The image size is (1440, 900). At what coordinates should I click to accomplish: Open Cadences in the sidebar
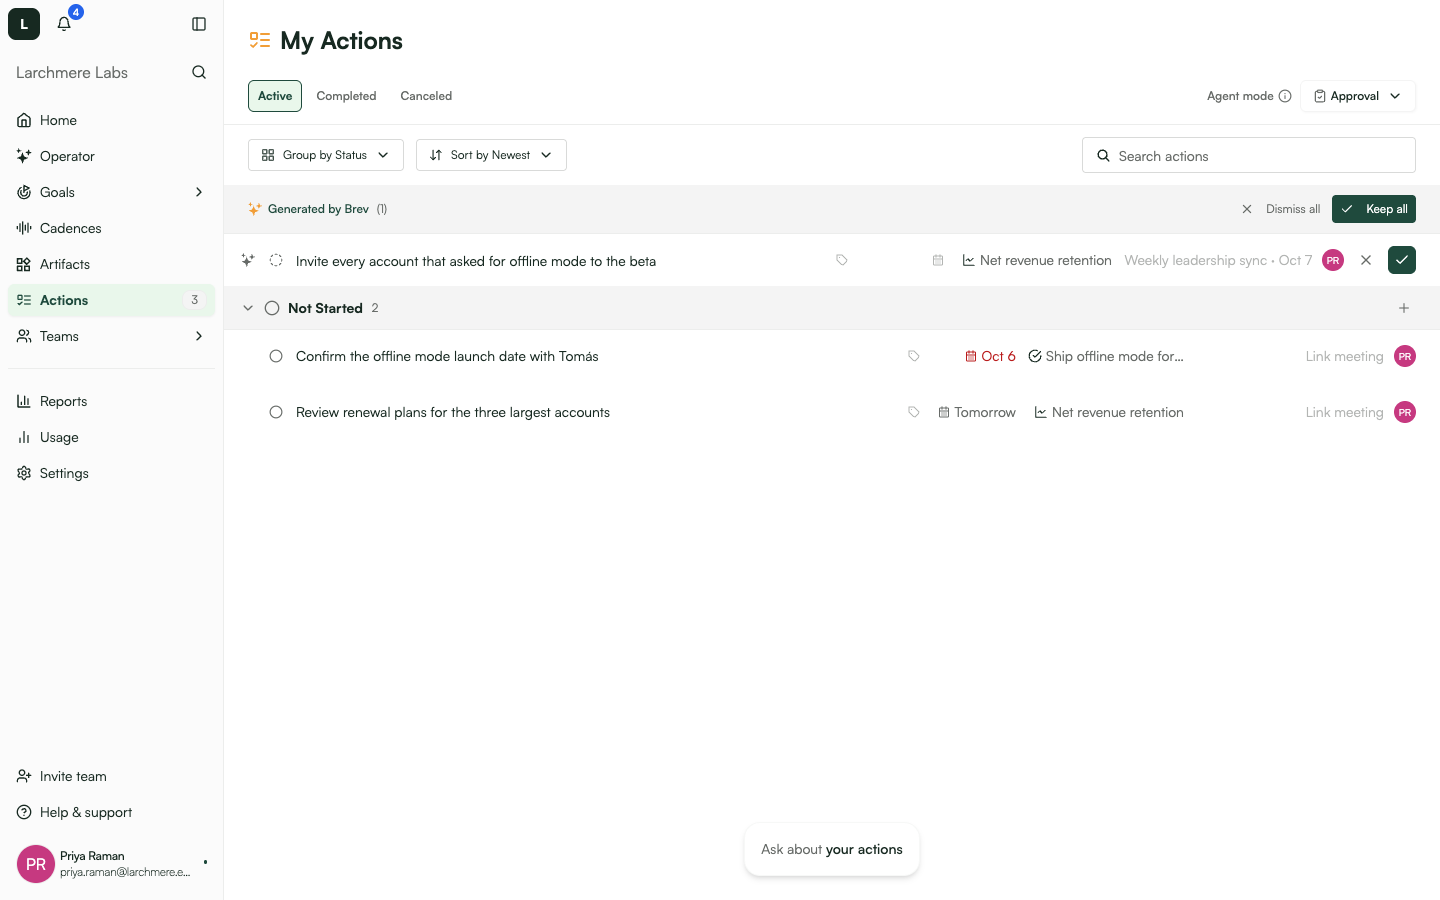[111, 228]
